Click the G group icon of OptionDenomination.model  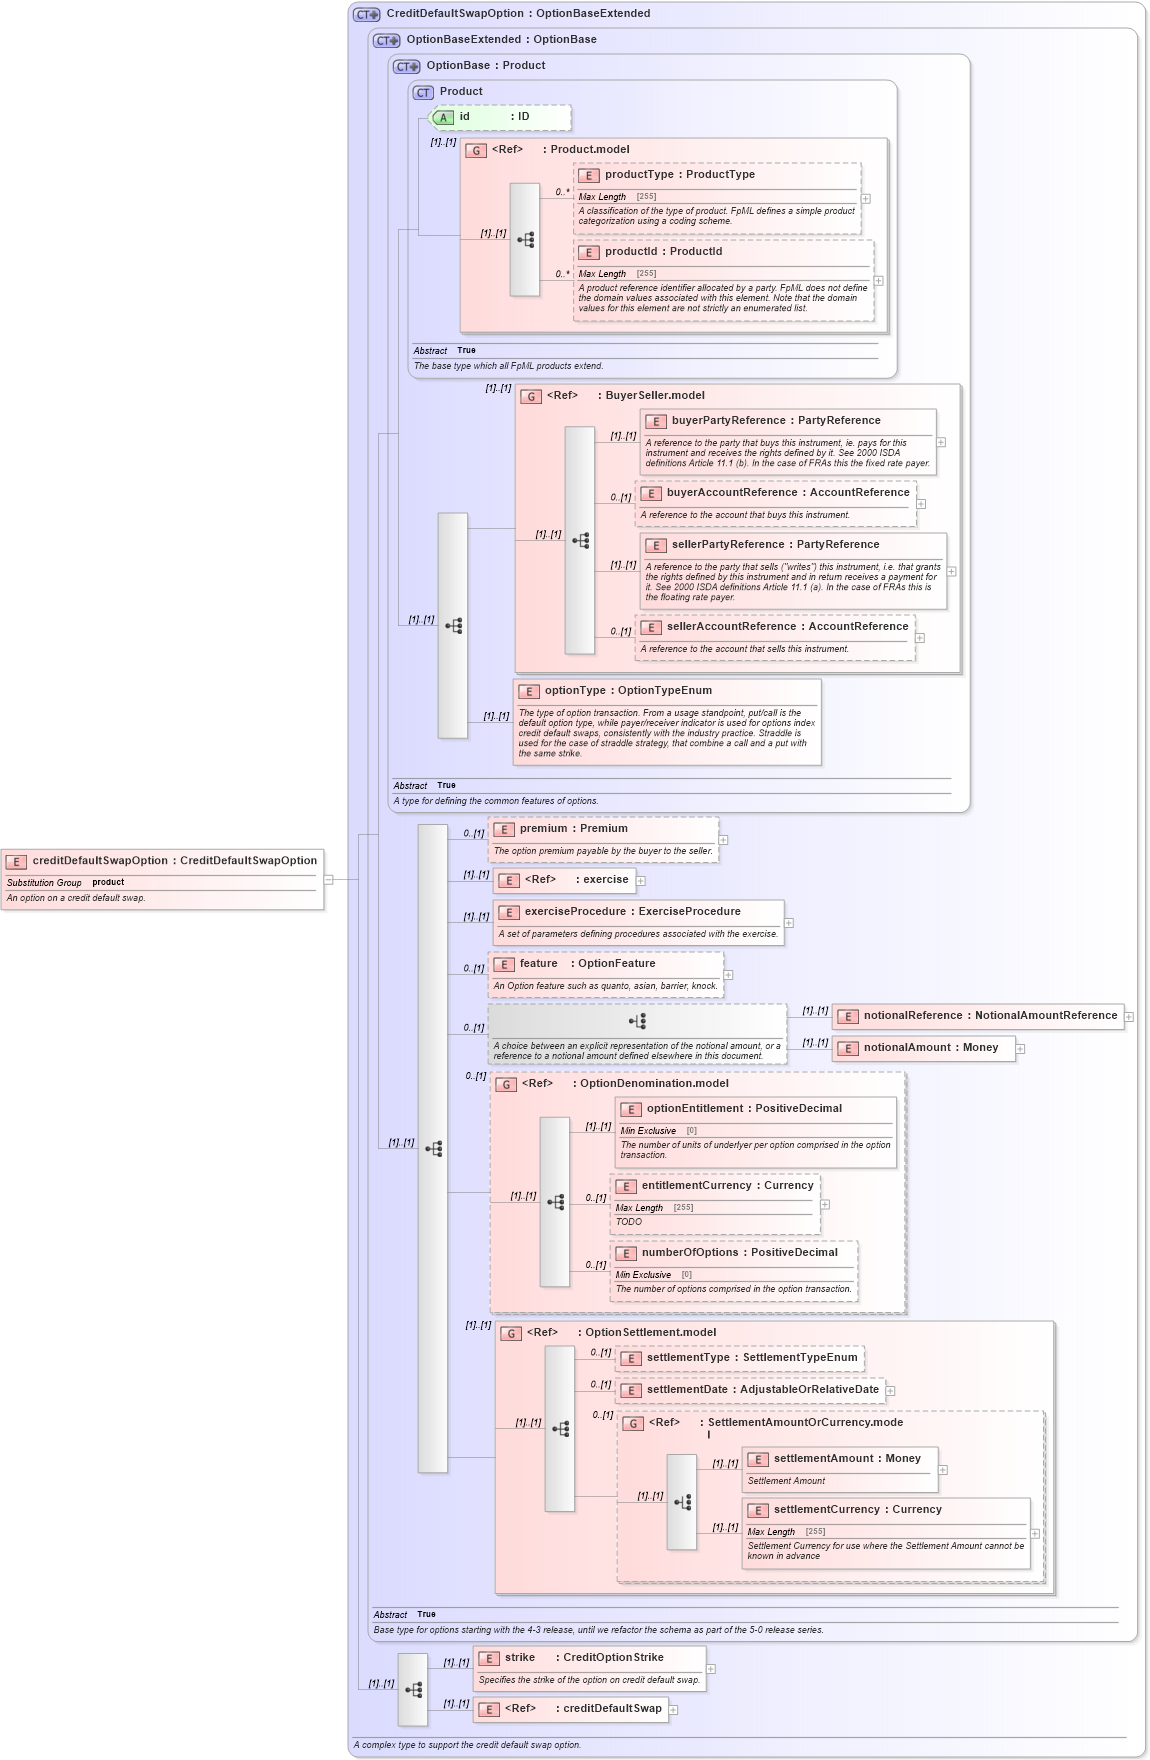(x=506, y=1084)
